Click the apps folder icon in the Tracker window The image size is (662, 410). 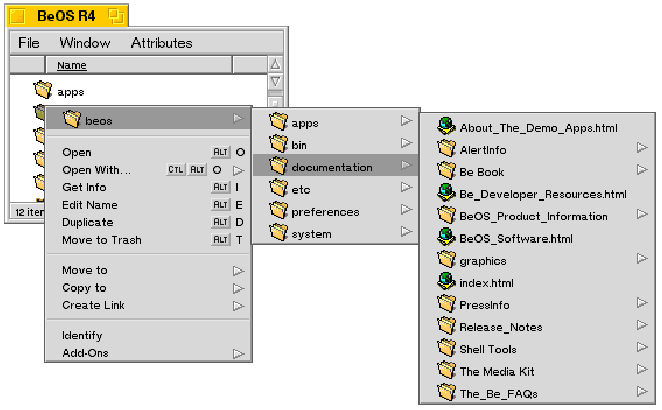tap(43, 90)
